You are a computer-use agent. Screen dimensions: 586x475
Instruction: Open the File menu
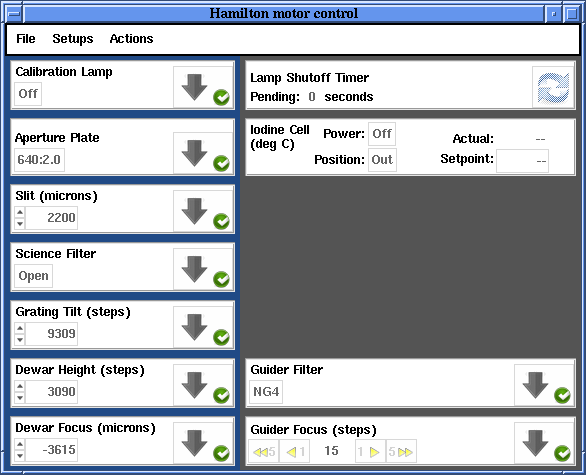tap(25, 38)
